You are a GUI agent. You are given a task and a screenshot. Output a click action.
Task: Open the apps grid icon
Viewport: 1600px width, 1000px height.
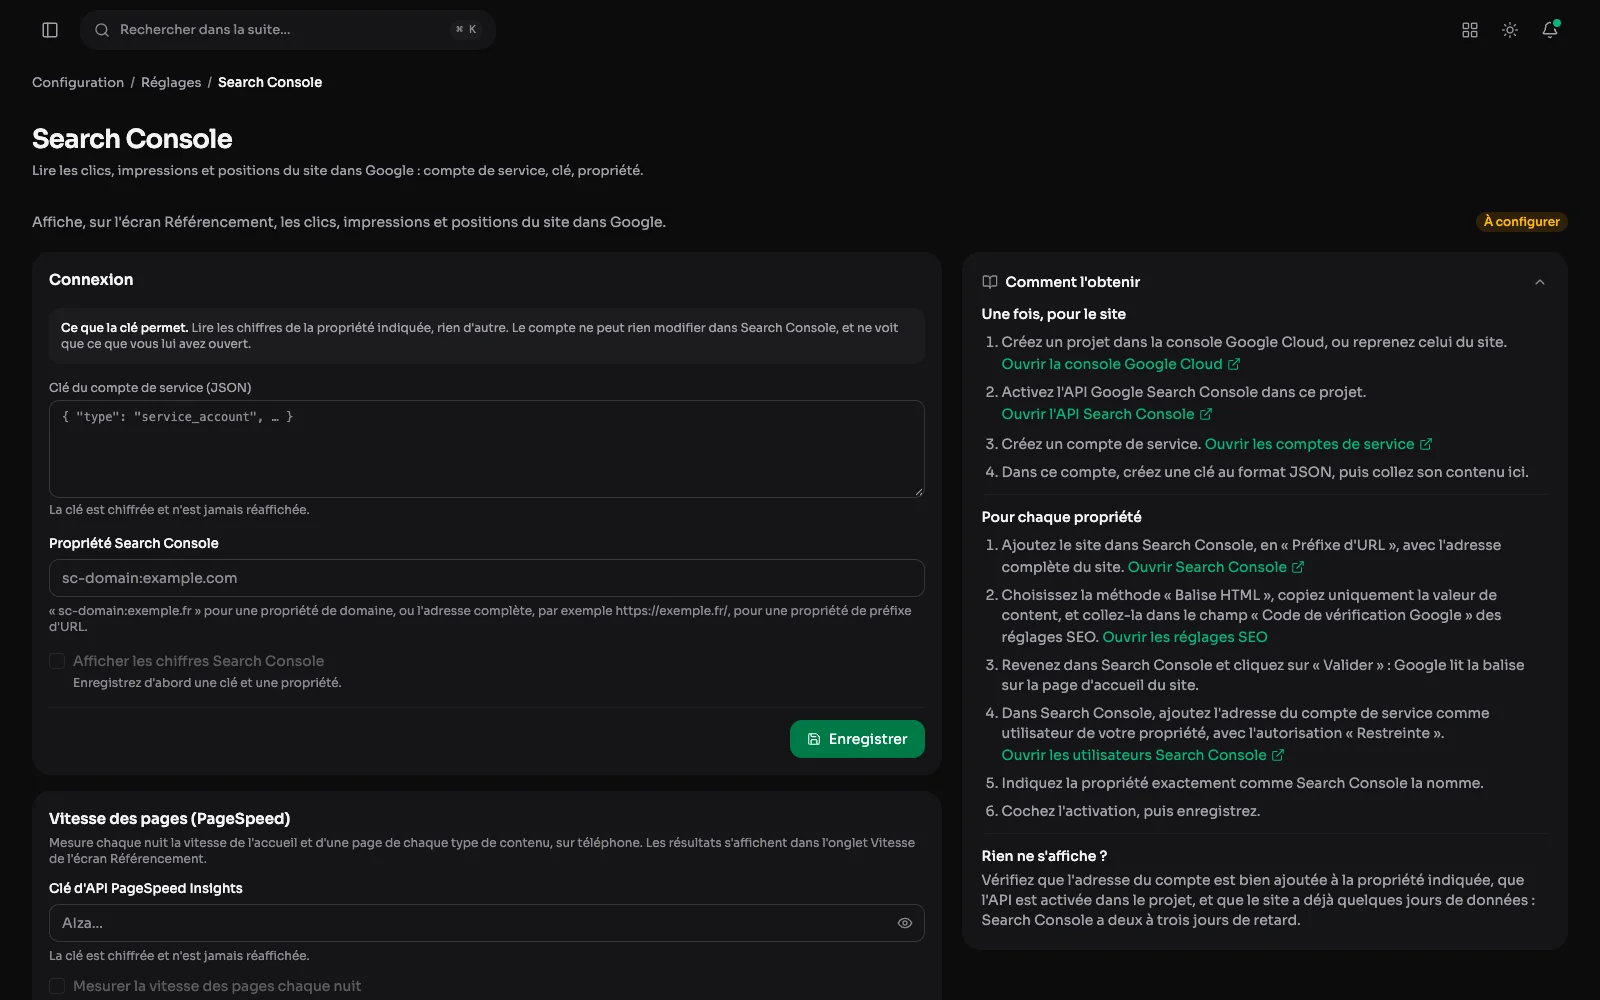[x=1470, y=30]
